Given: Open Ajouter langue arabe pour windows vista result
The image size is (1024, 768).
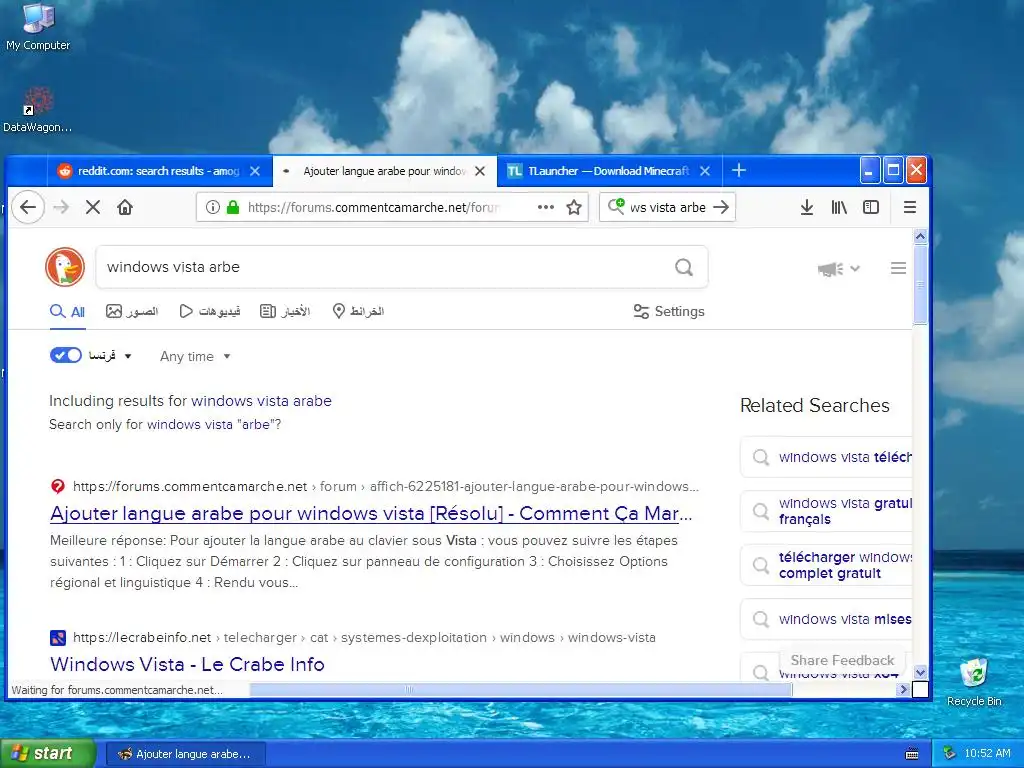Looking at the screenshot, I should [371, 514].
